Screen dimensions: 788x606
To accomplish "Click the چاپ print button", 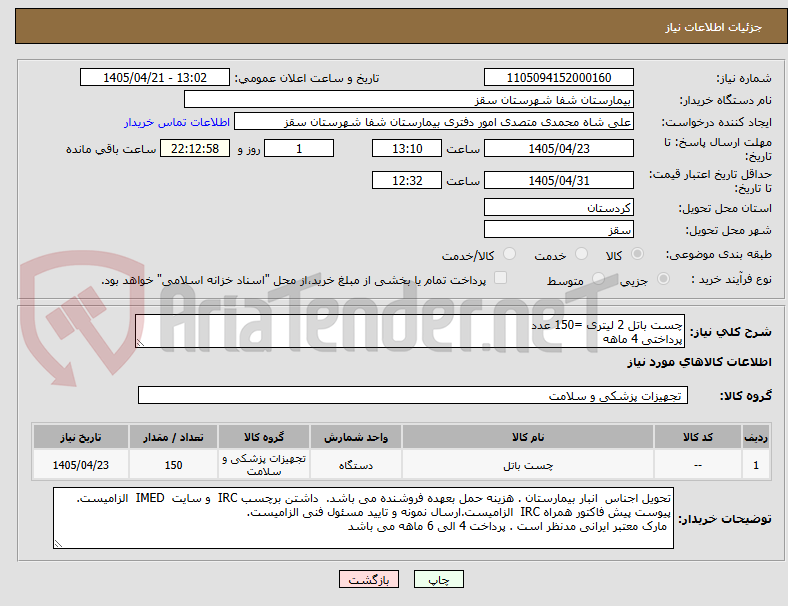I will click(x=439, y=579).
